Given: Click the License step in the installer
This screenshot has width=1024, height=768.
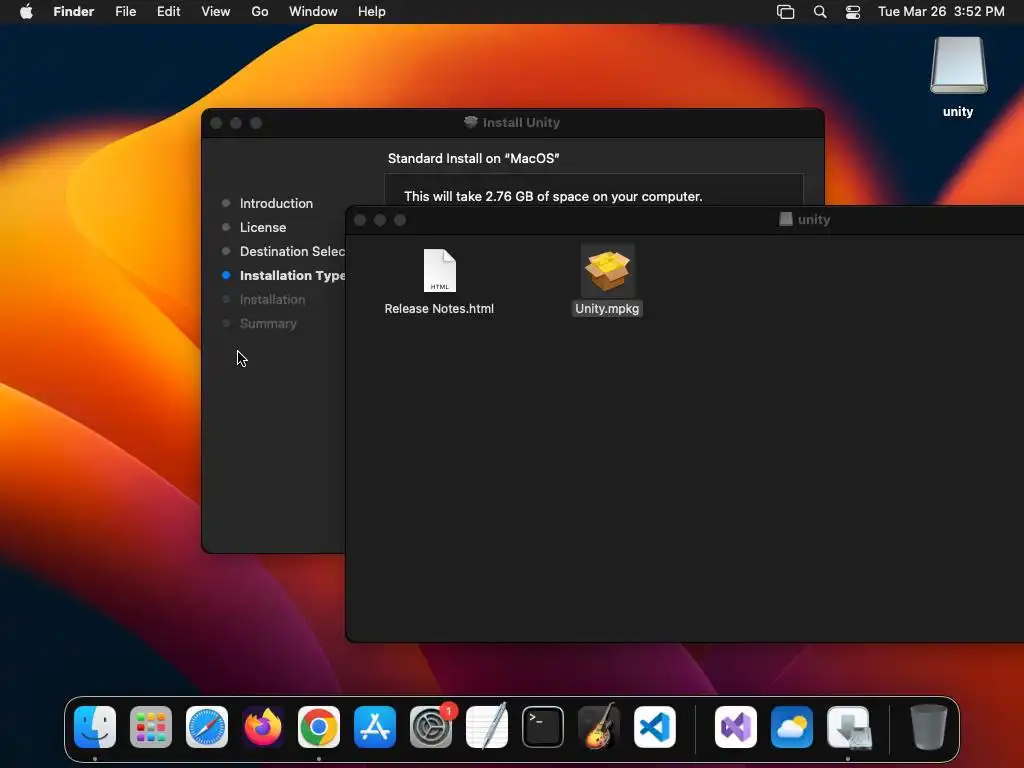Looking at the screenshot, I should [x=263, y=227].
